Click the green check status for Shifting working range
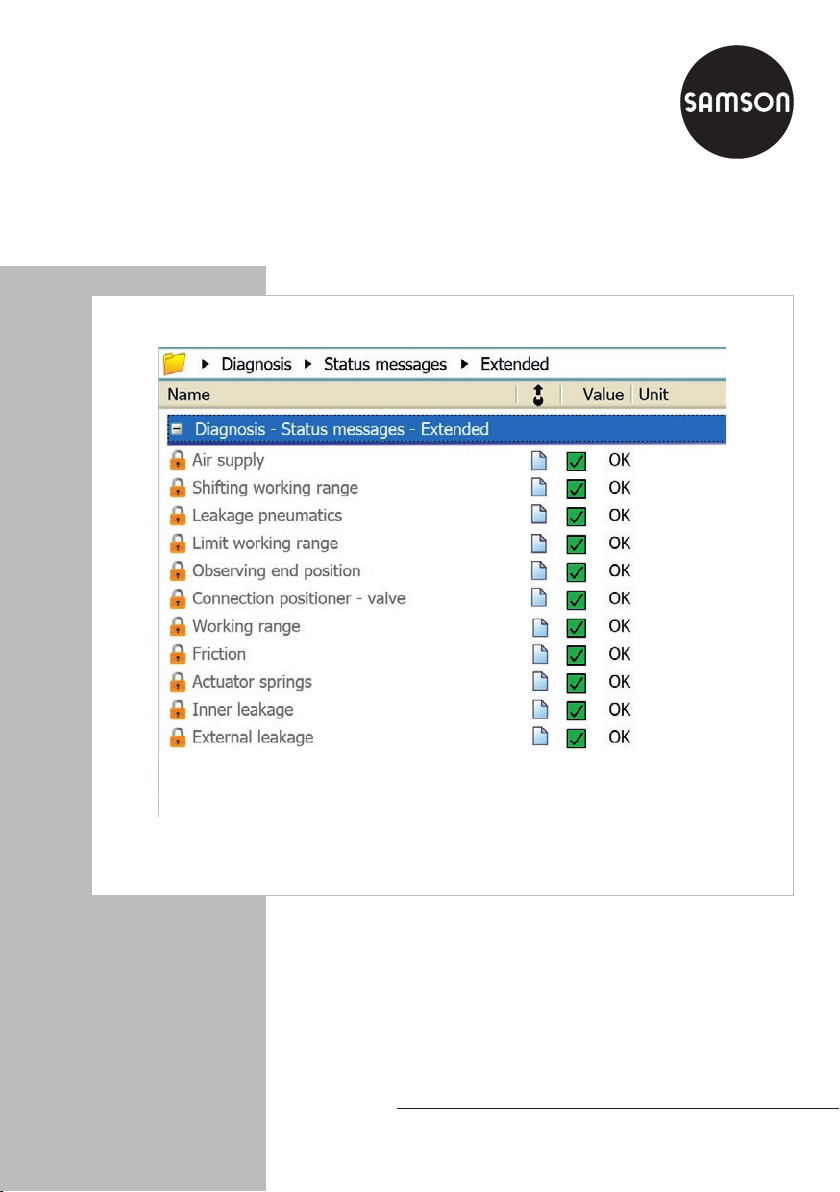Screen dimensions: 840x1192 point(576,489)
